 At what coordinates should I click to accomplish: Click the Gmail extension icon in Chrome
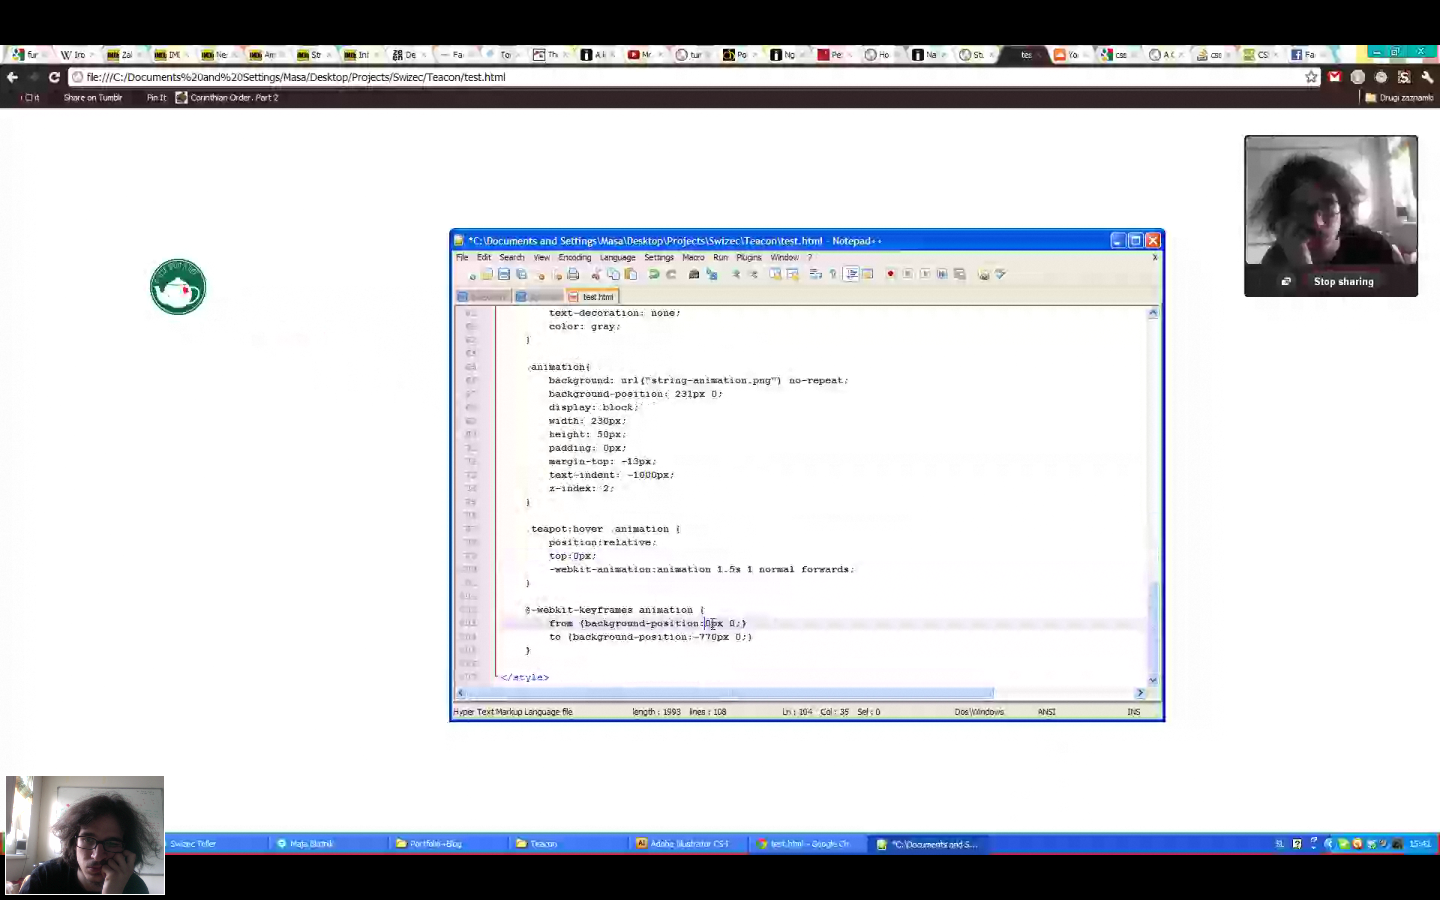[1334, 77]
